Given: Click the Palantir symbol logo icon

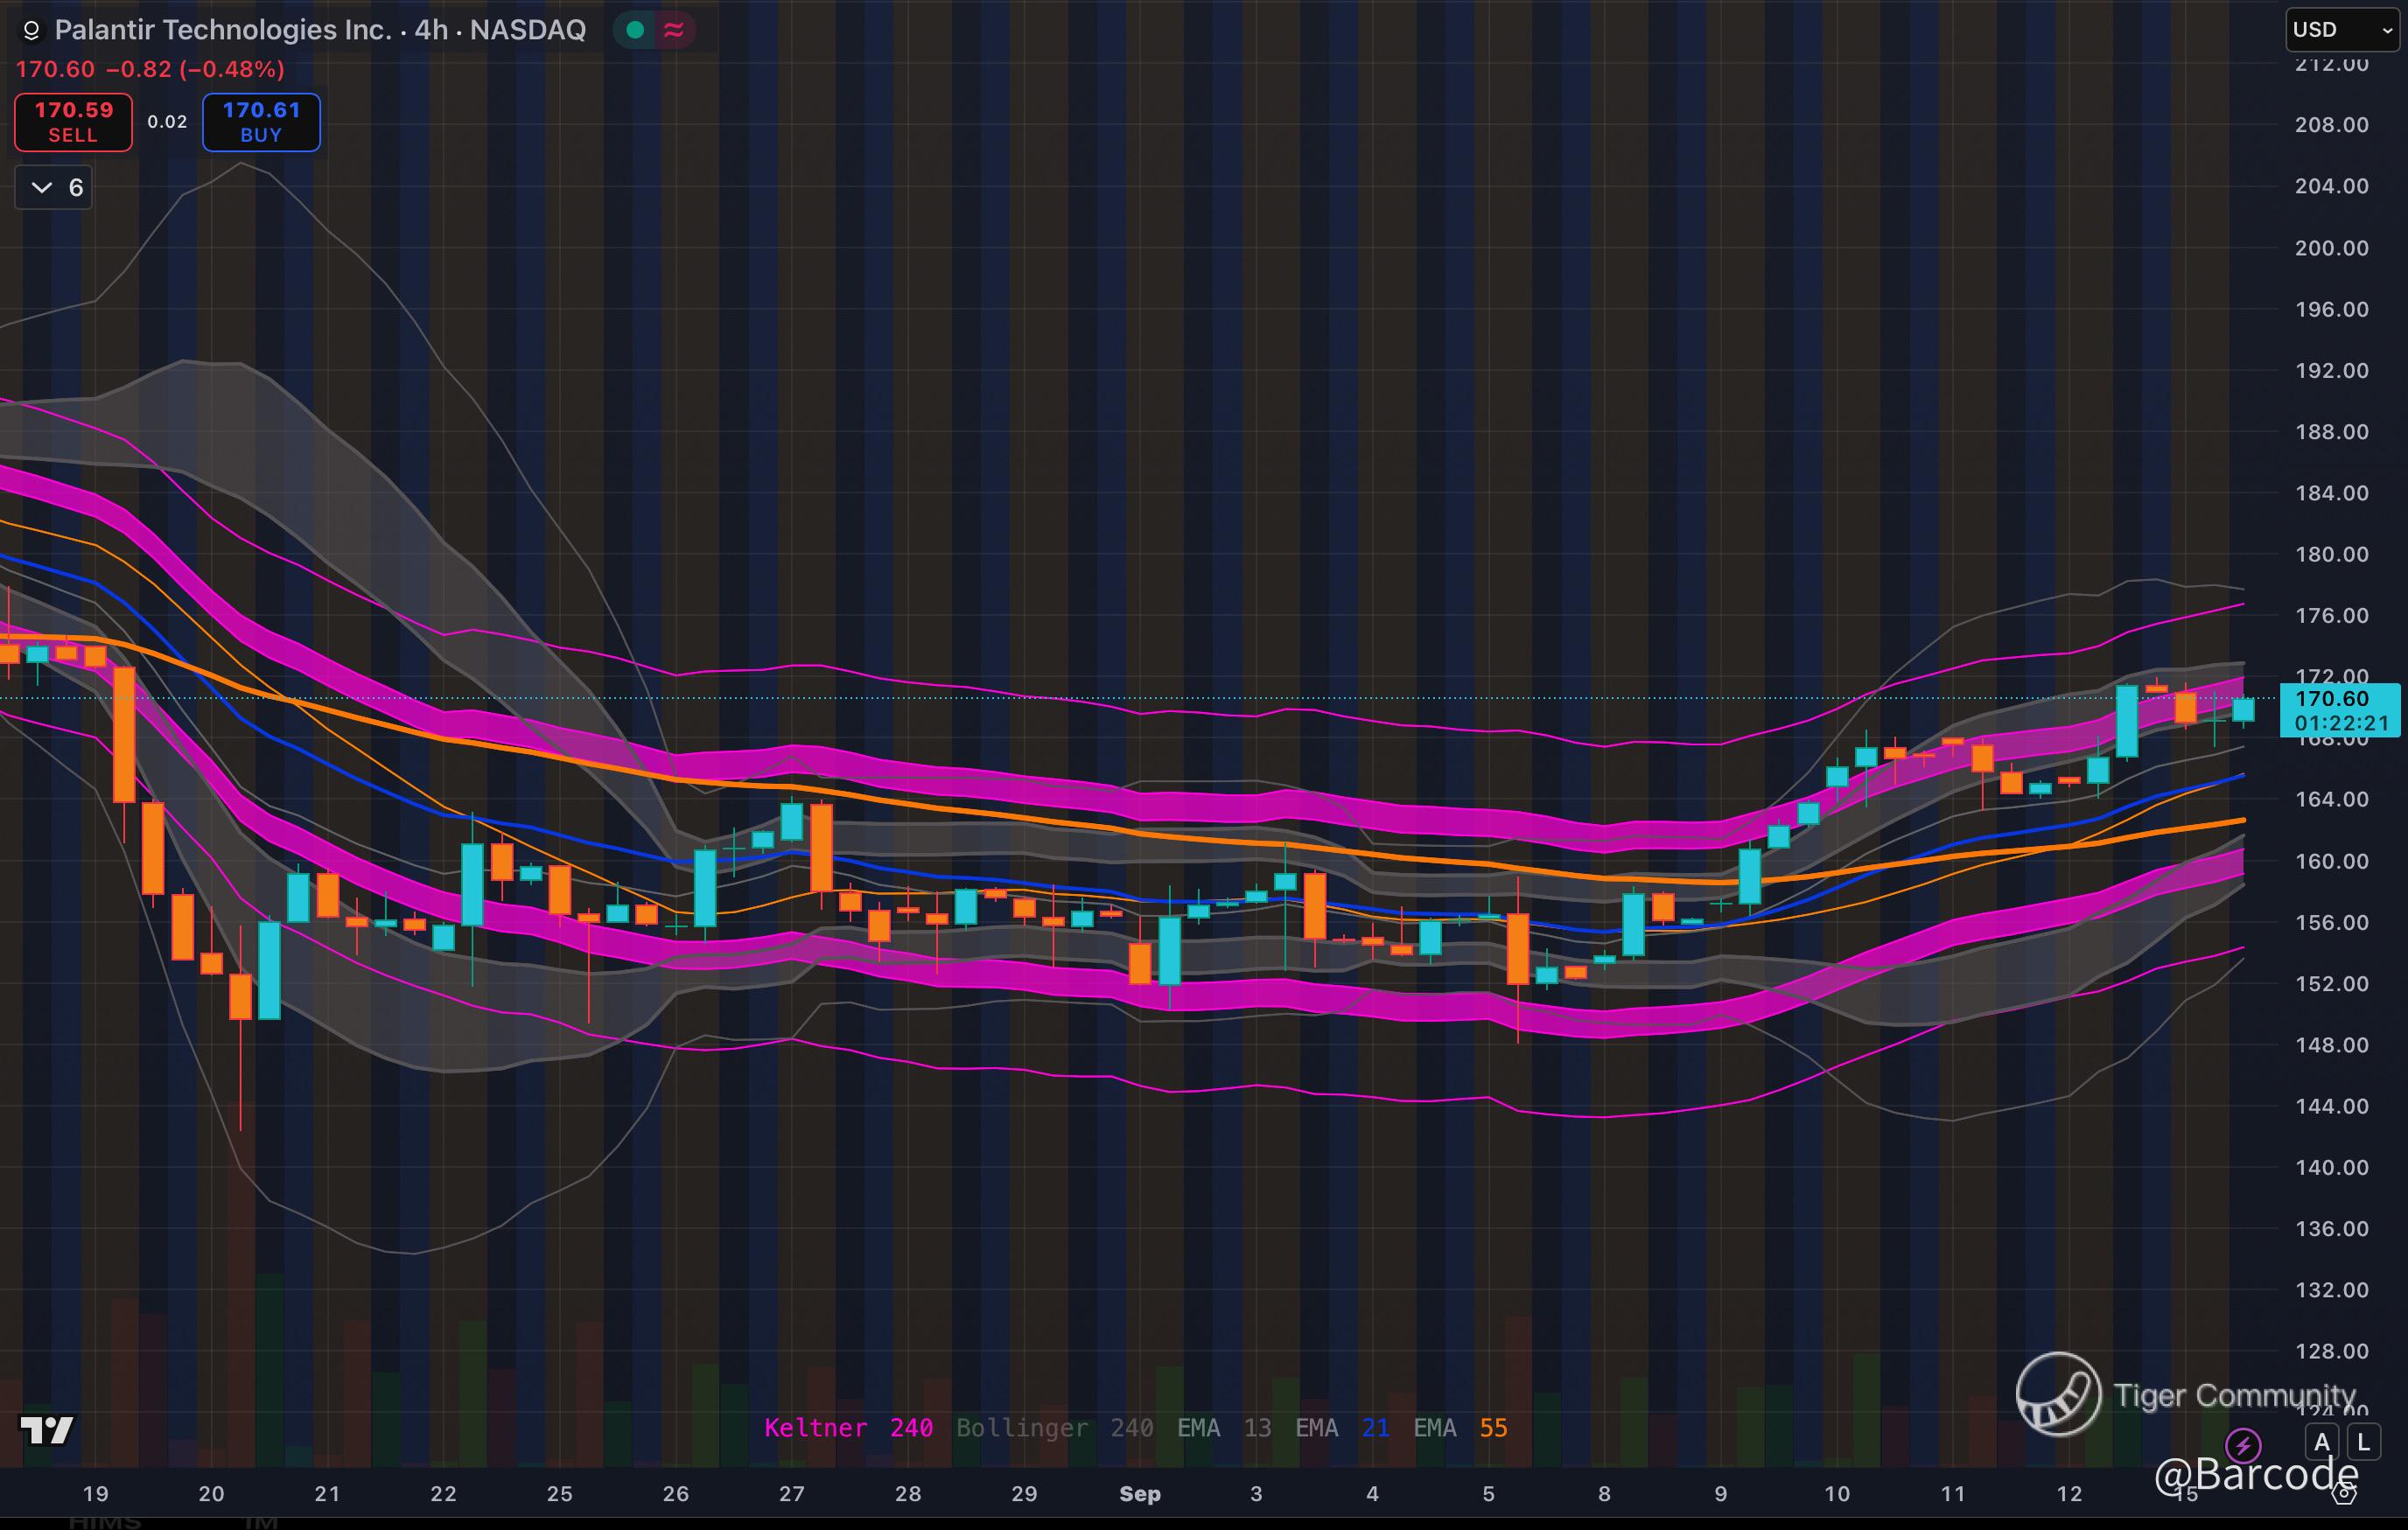Looking at the screenshot, I should point(31,30).
